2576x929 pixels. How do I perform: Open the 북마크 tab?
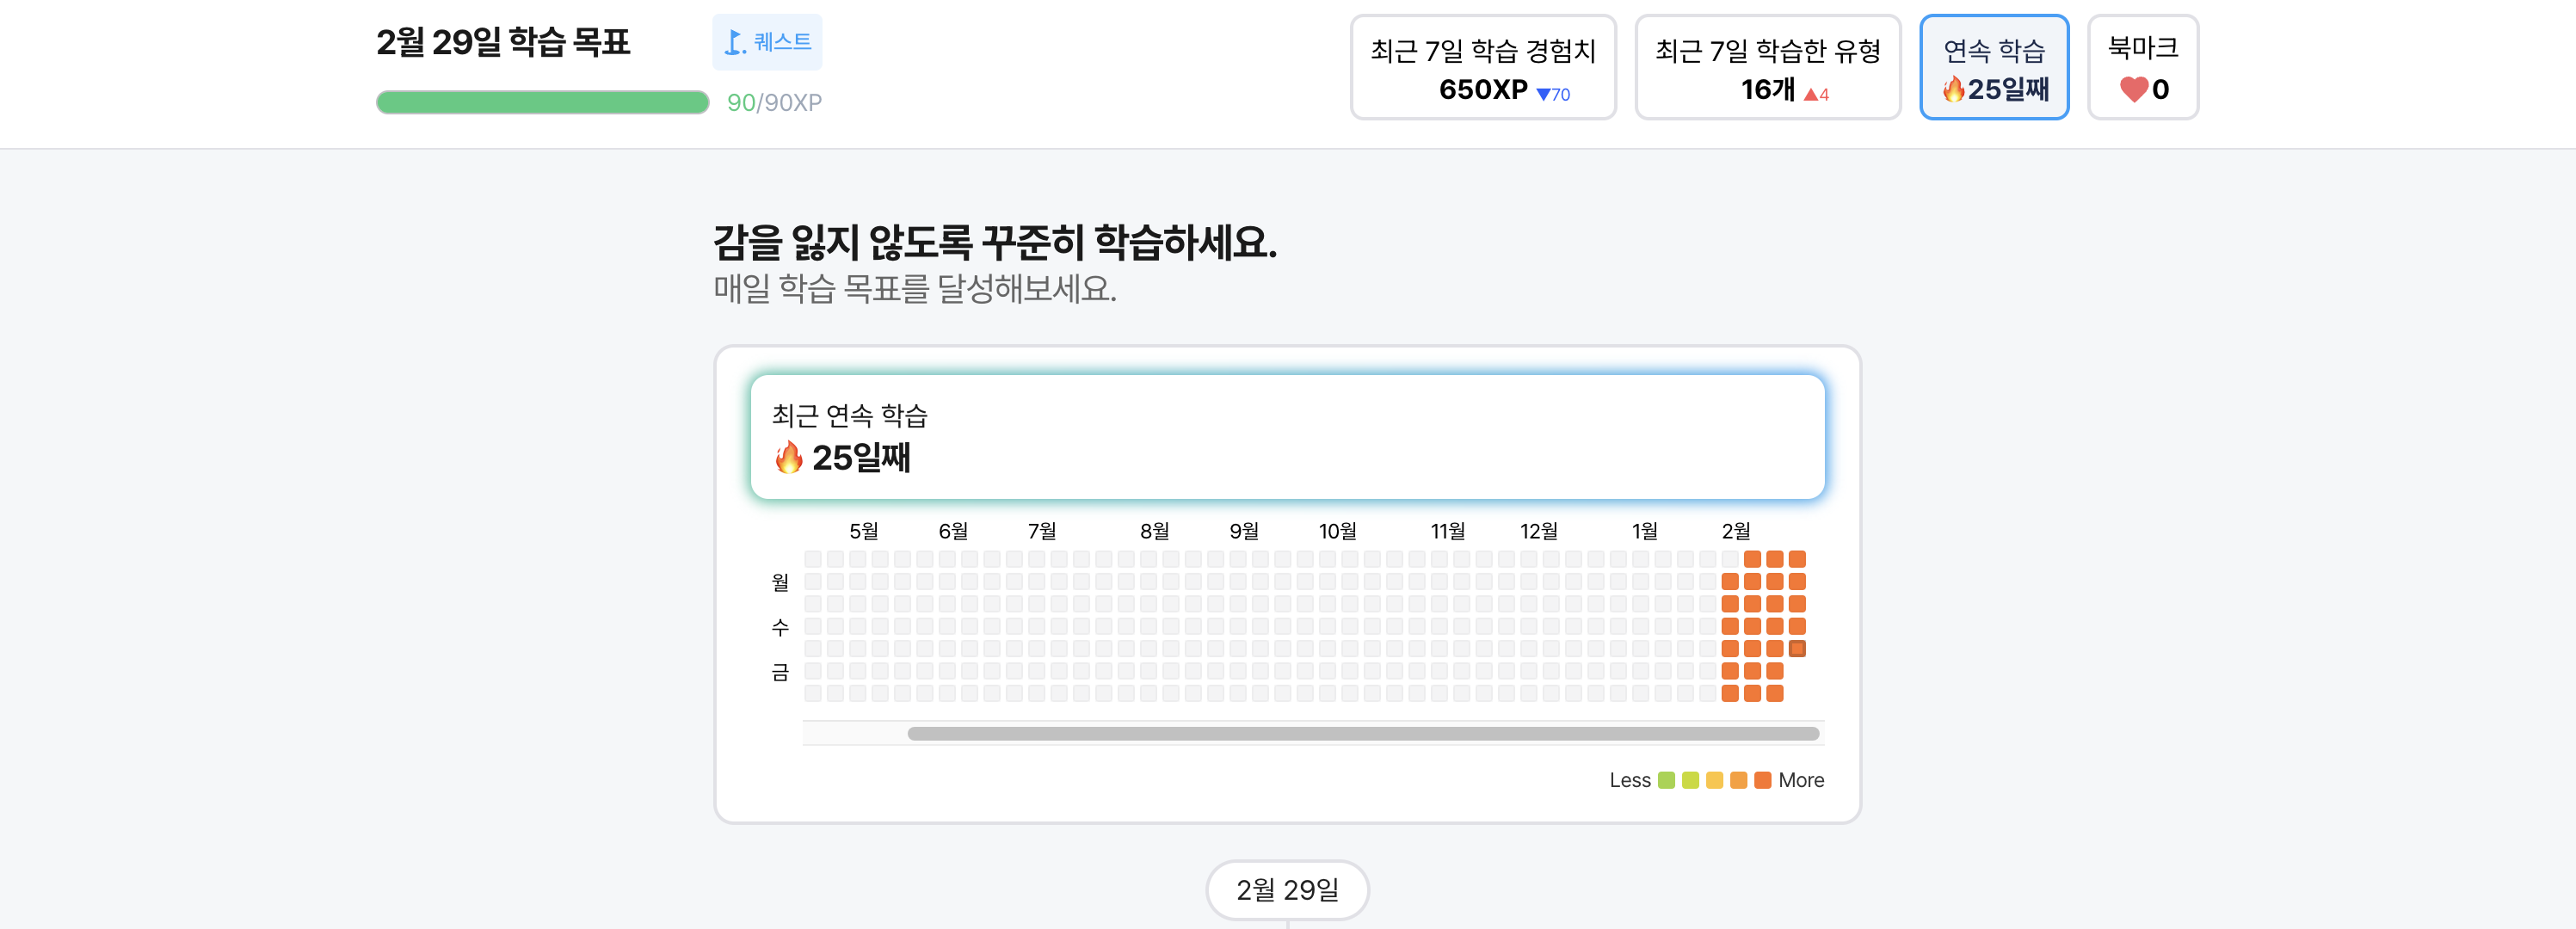(x=2143, y=67)
